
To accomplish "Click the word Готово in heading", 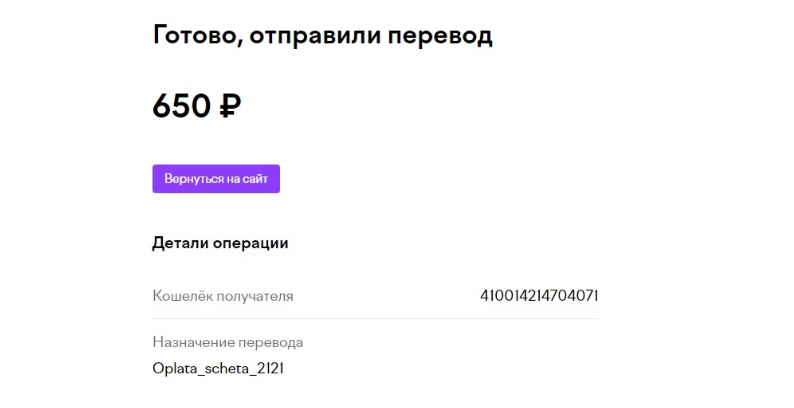I will pyautogui.click(x=196, y=36).
